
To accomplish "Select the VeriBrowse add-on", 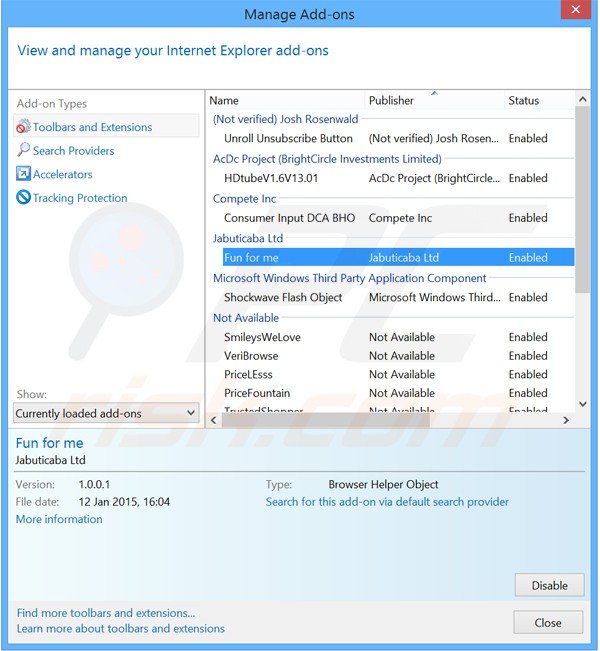I will point(399,356).
